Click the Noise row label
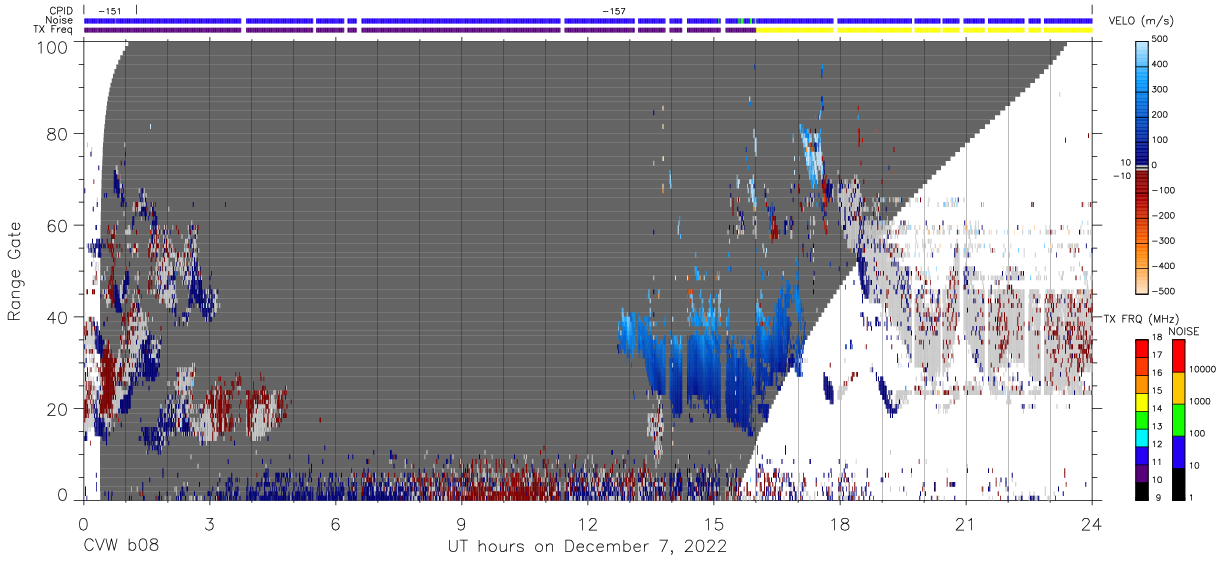This screenshot has height=567, width=1228. [x=58, y=20]
